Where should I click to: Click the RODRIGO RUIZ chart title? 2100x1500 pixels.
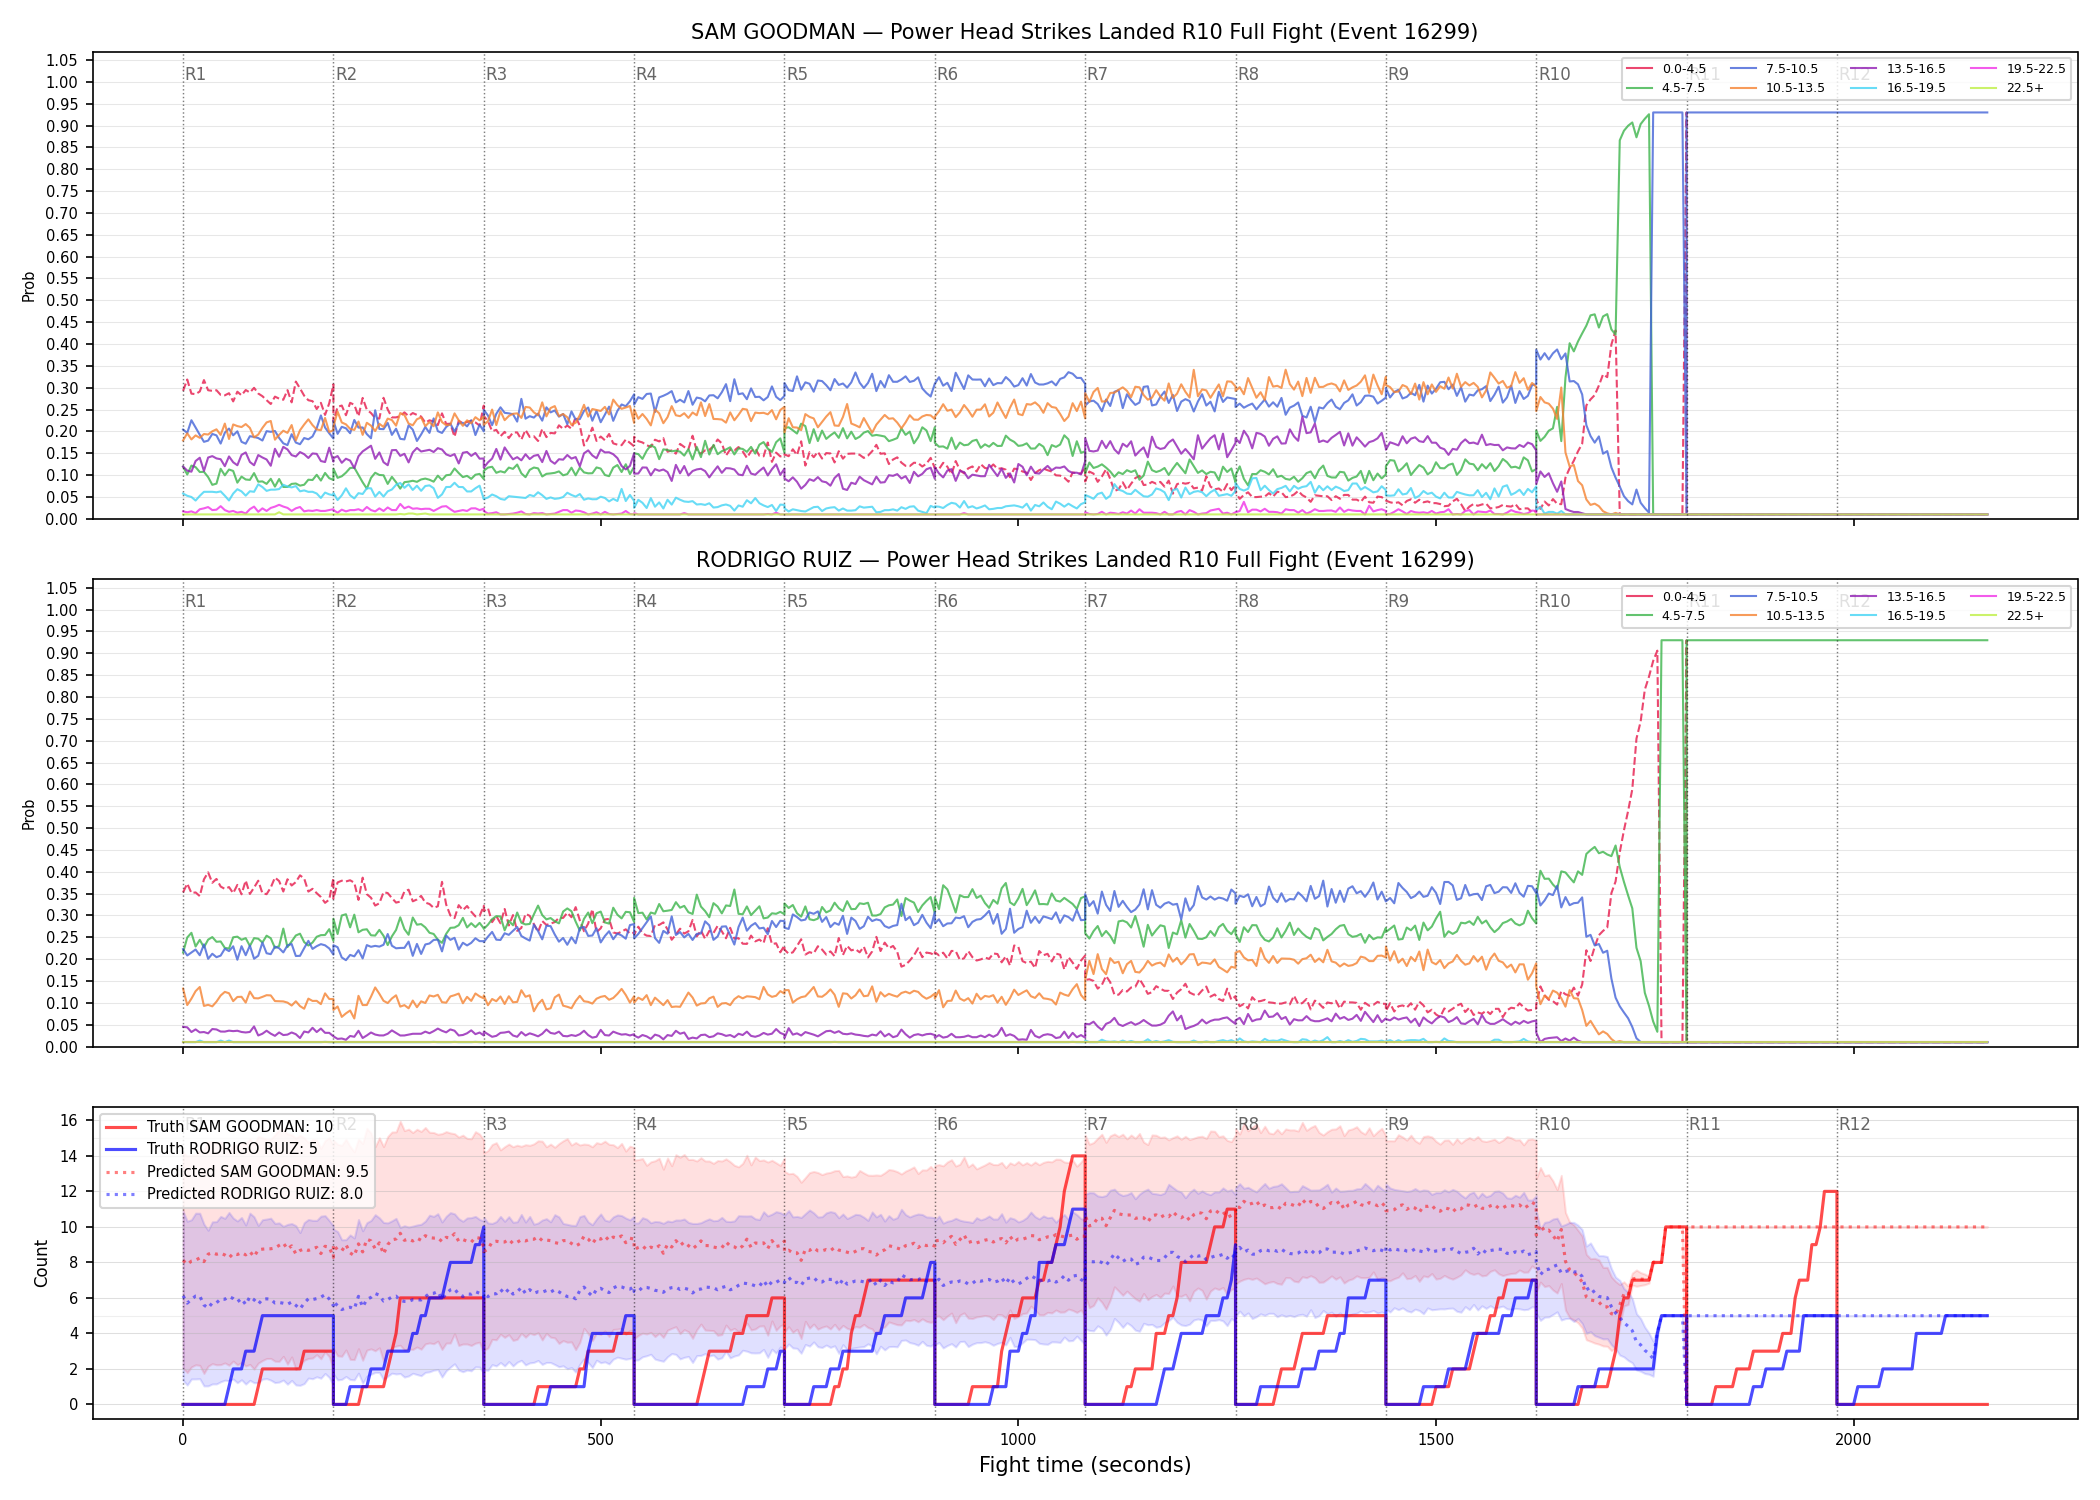(1085, 560)
